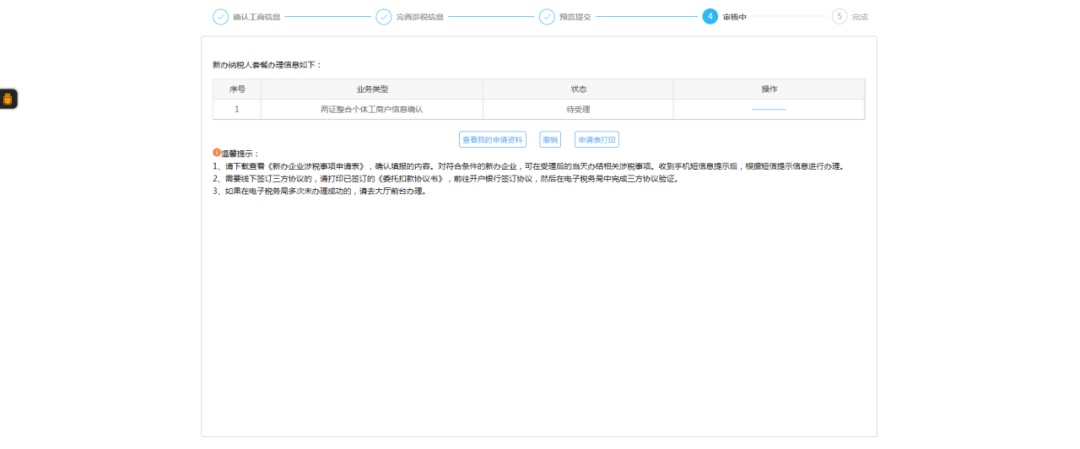Select the 两证整合个体工商户信息确认 row cell
The image size is (1080, 449).
point(371,108)
